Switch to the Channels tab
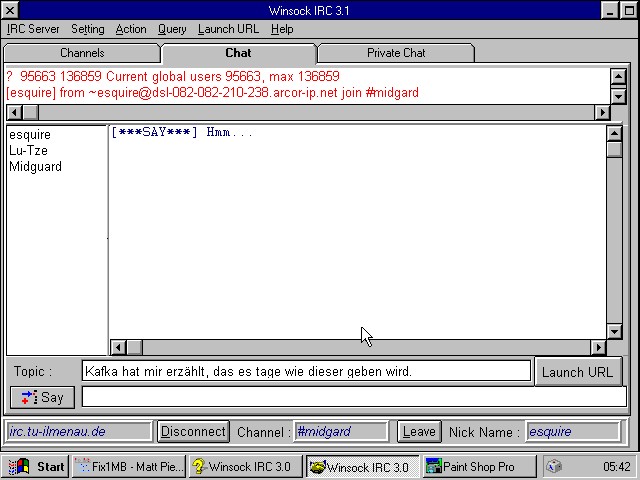This screenshot has width=640, height=480. 82,53
